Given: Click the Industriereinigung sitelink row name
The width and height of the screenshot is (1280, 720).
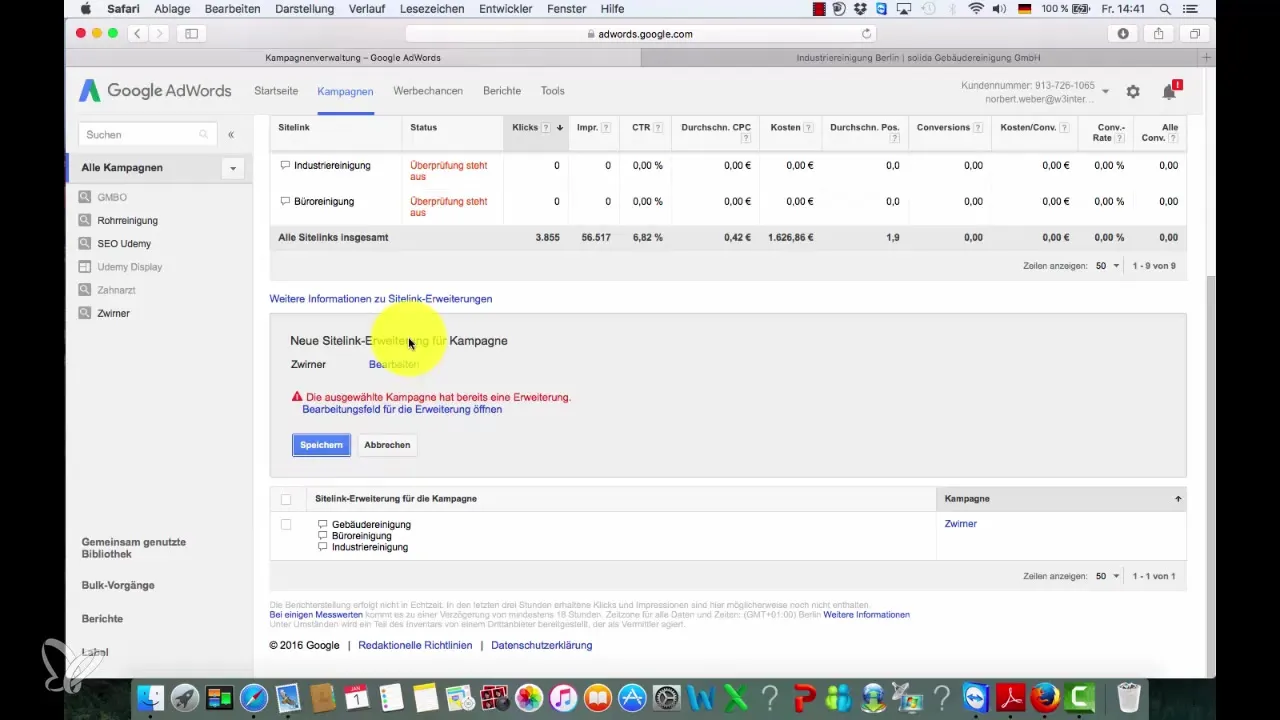Looking at the screenshot, I should click(x=332, y=165).
